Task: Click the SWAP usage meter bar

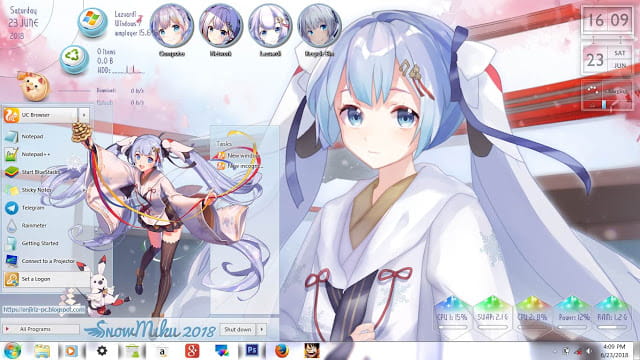Action: click(x=493, y=327)
